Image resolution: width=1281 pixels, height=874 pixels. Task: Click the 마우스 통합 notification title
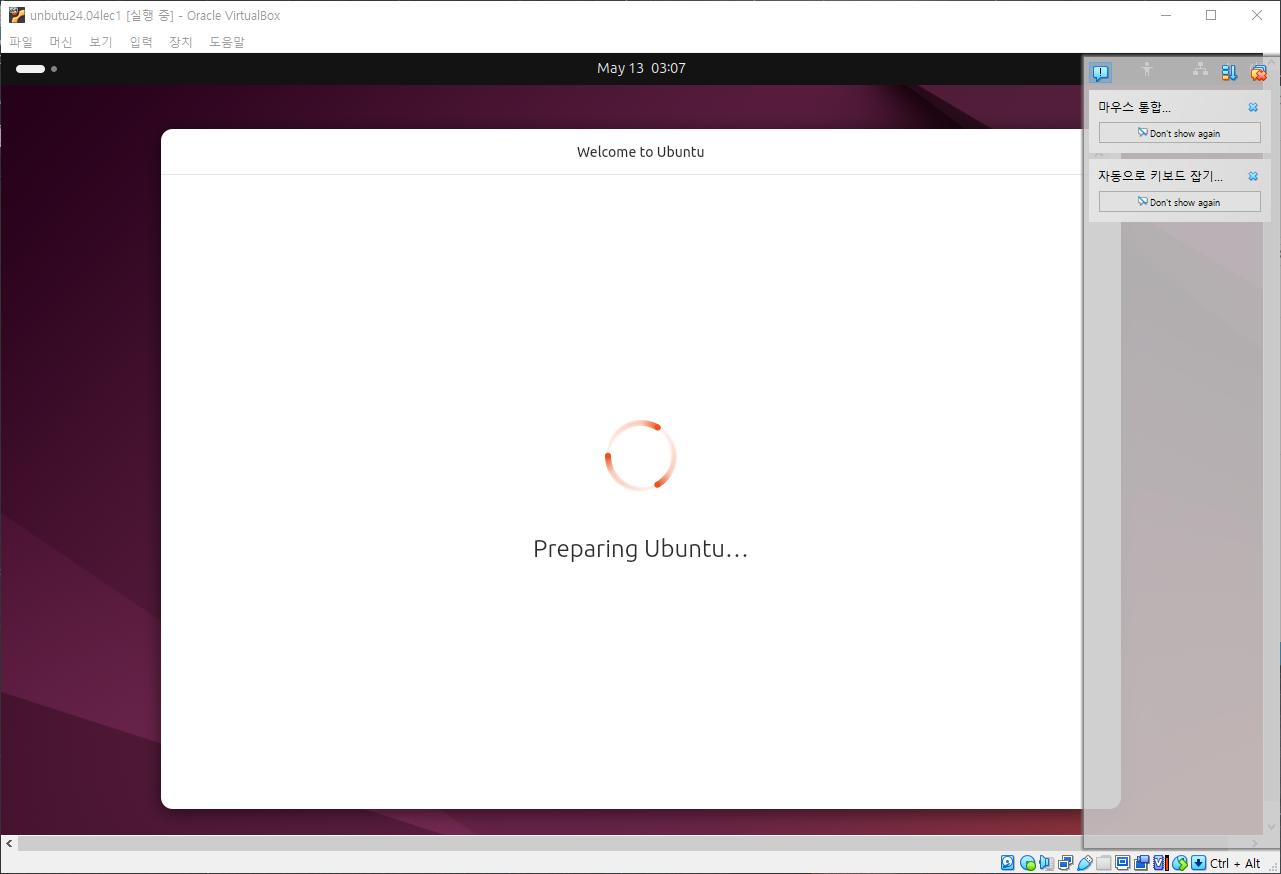point(1135,107)
